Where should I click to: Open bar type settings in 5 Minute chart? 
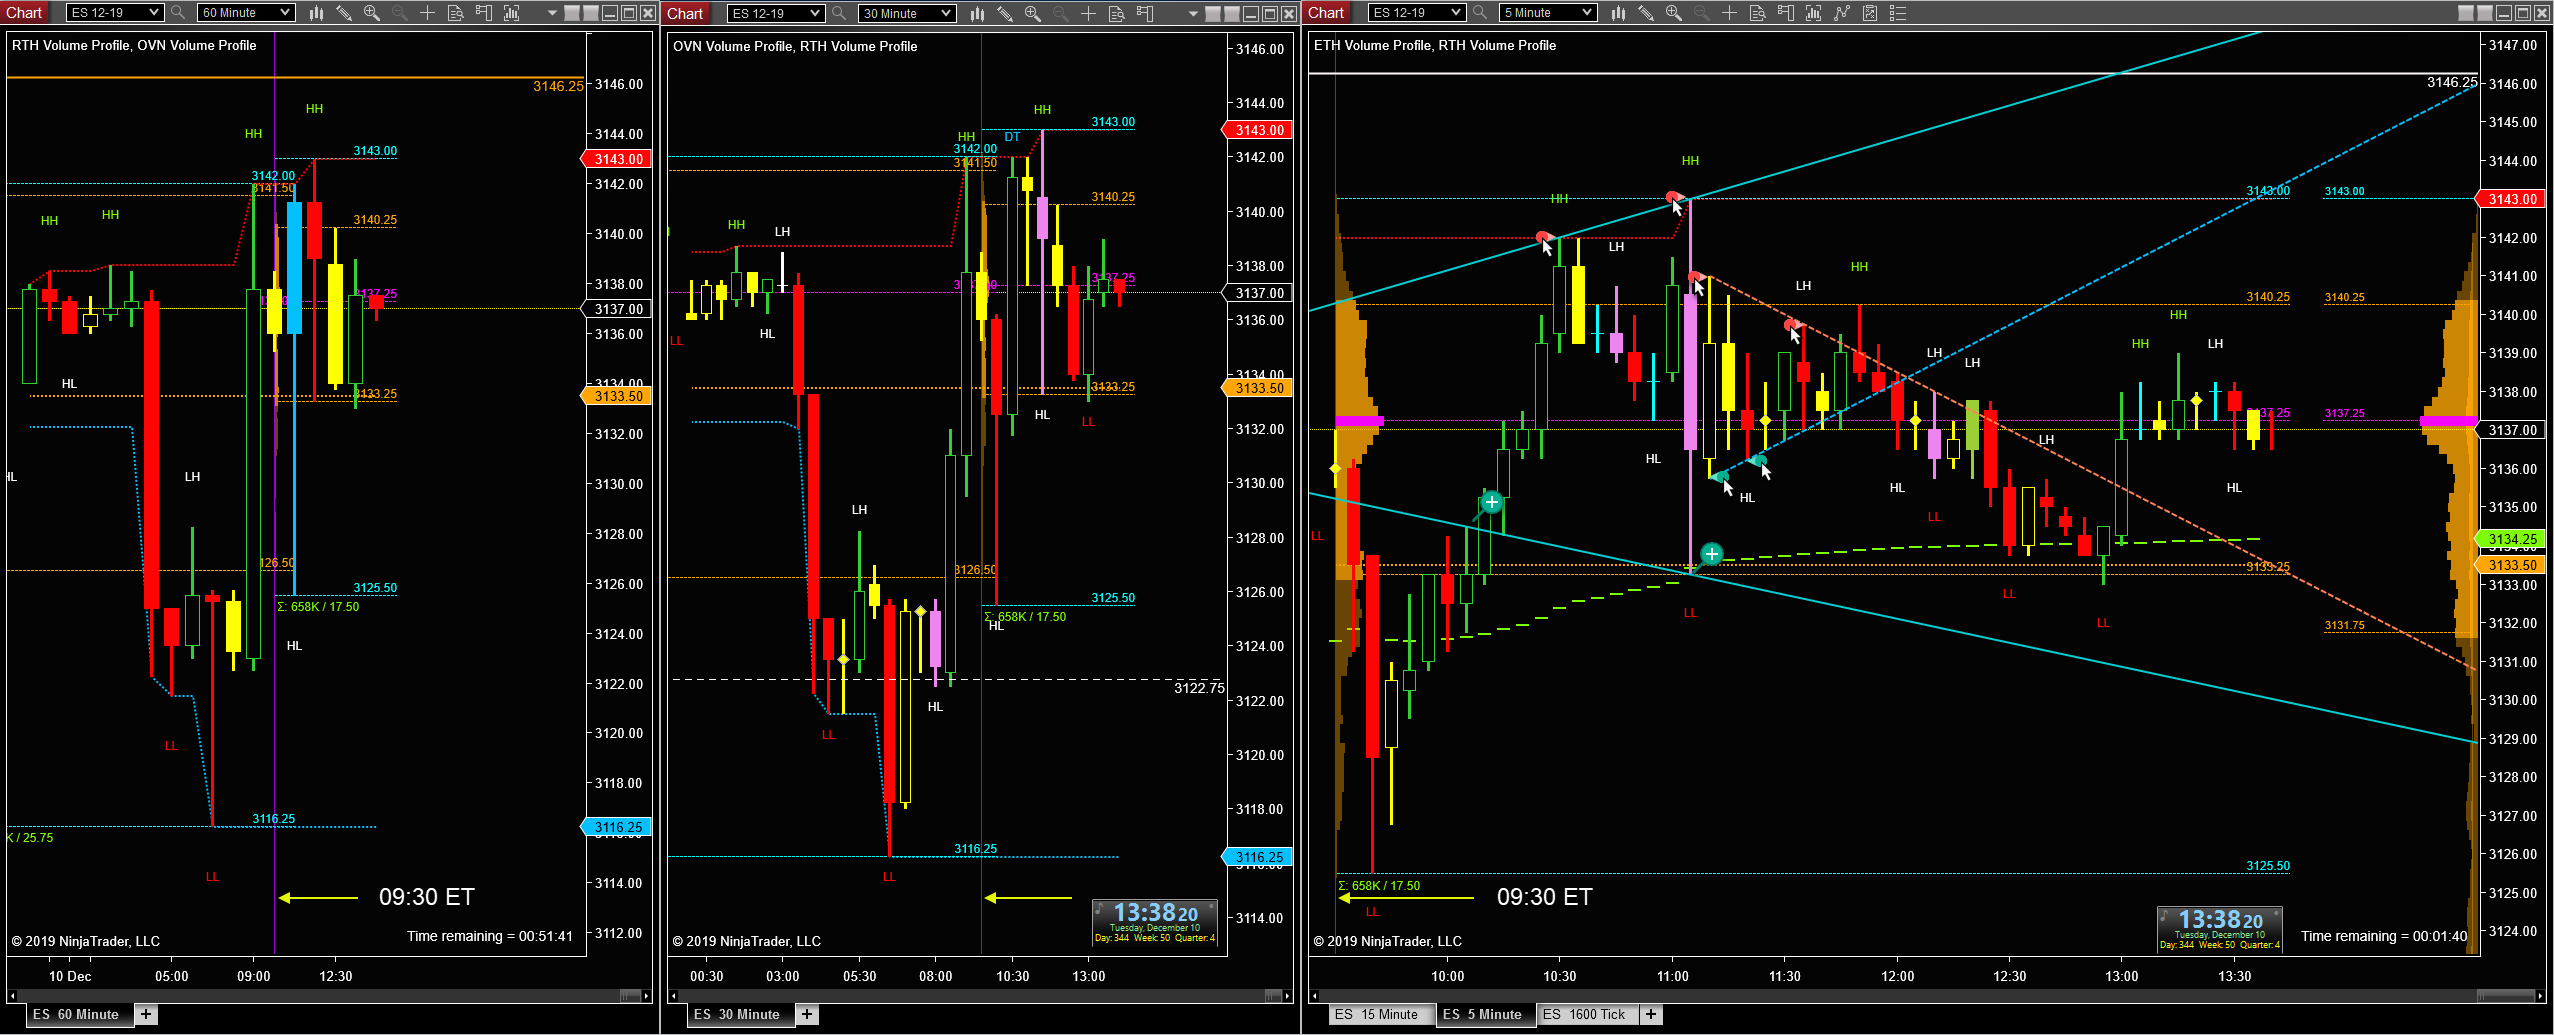pyautogui.click(x=1618, y=13)
